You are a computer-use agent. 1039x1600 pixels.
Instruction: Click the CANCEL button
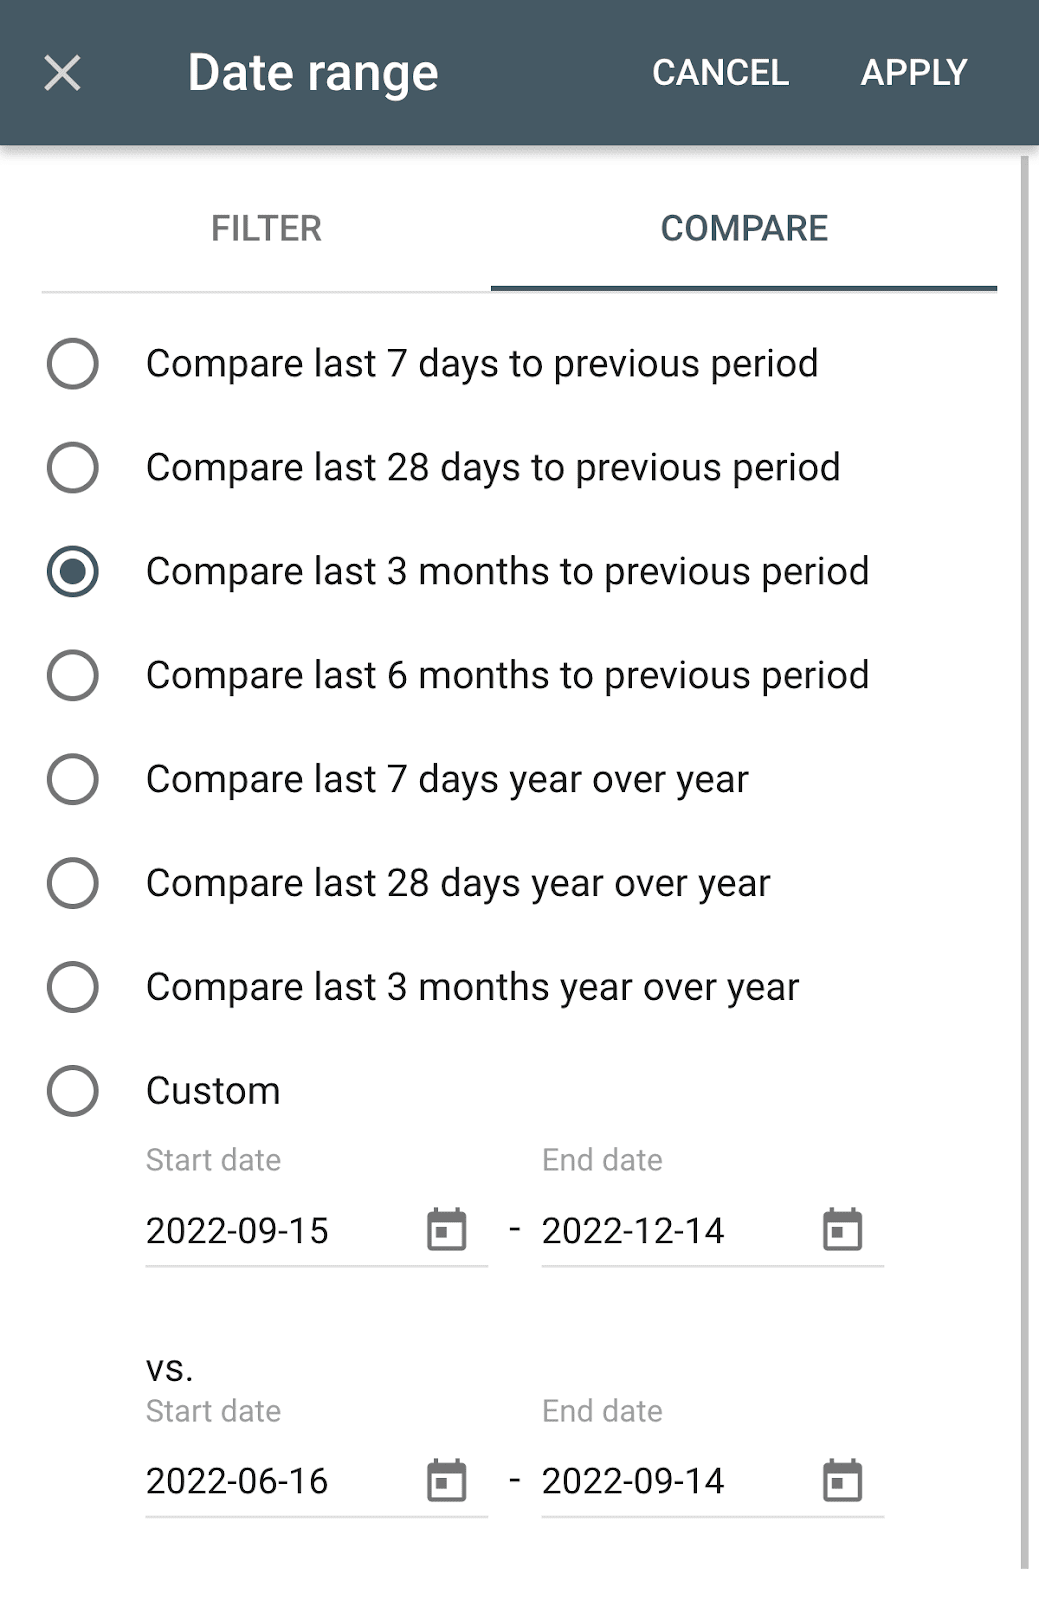click(x=720, y=73)
